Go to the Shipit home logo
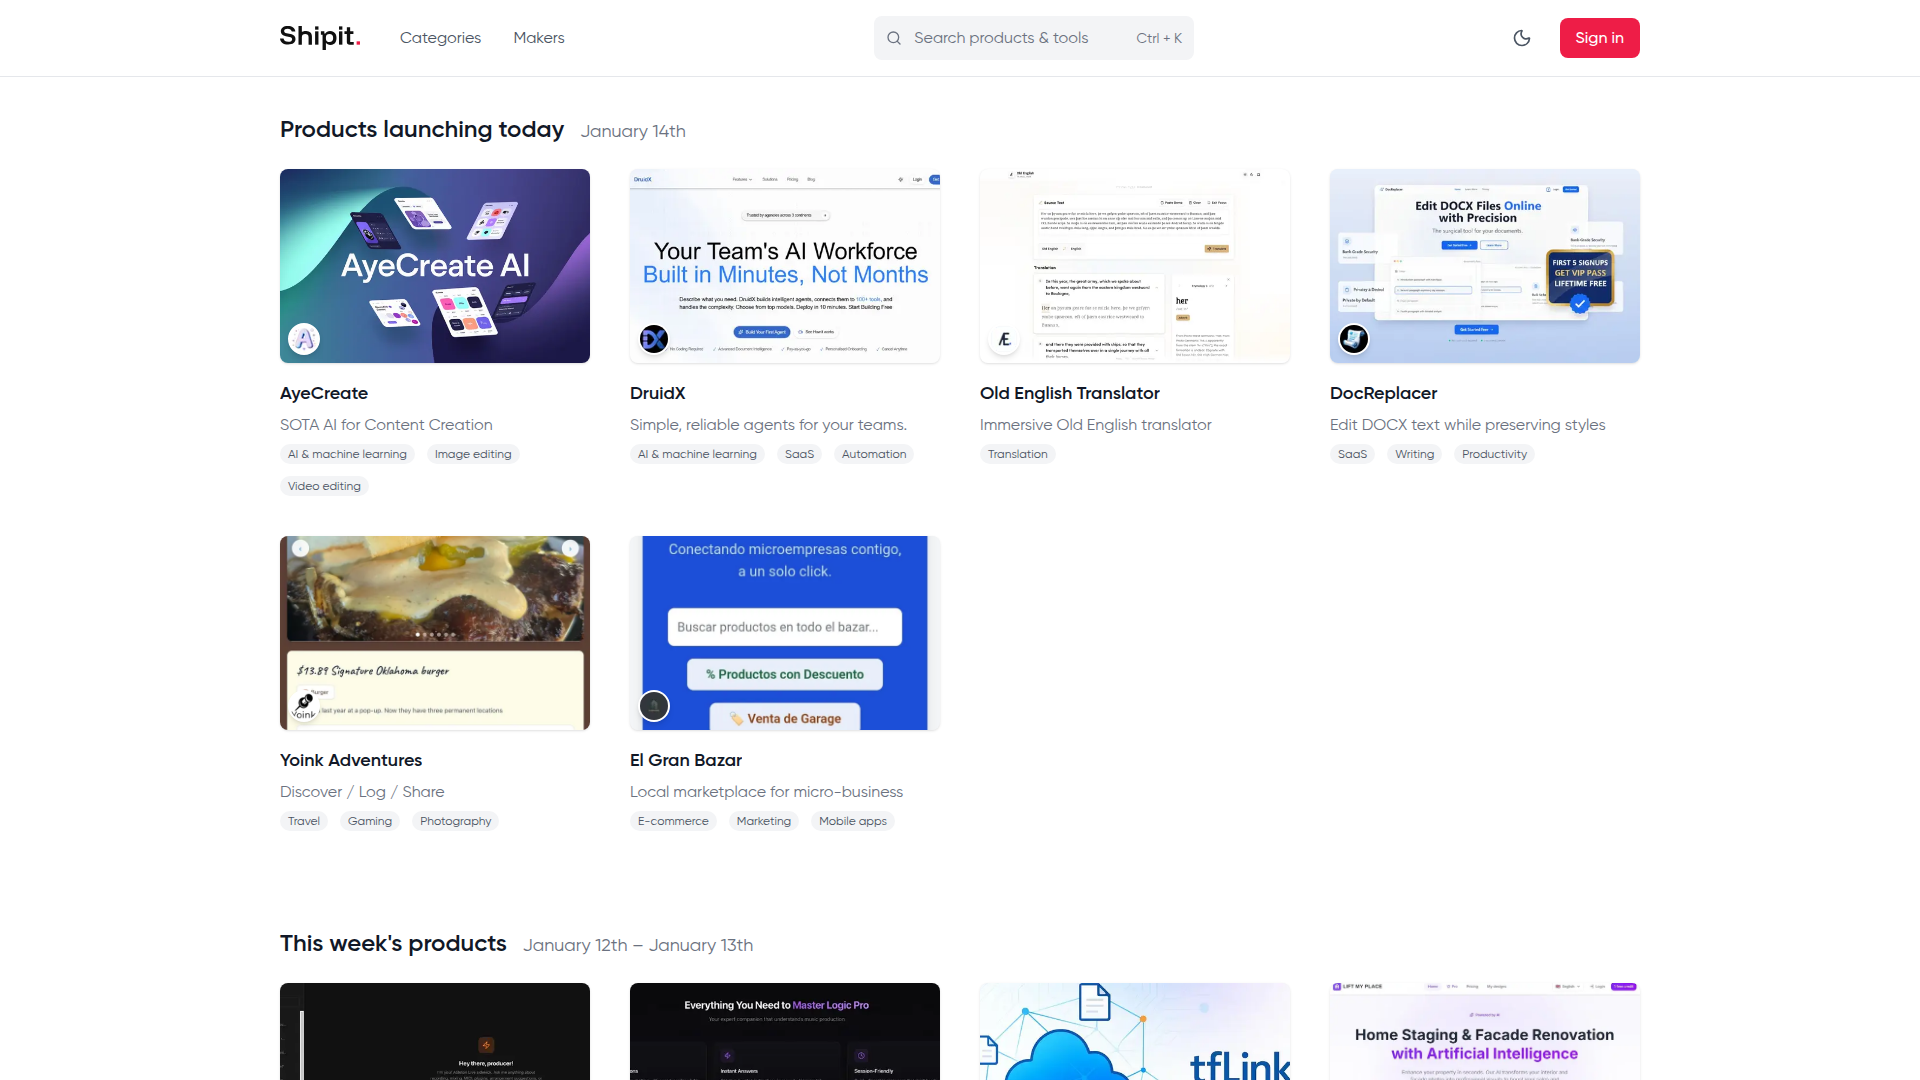Image resolution: width=1920 pixels, height=1080 pixels. [320, 37]
